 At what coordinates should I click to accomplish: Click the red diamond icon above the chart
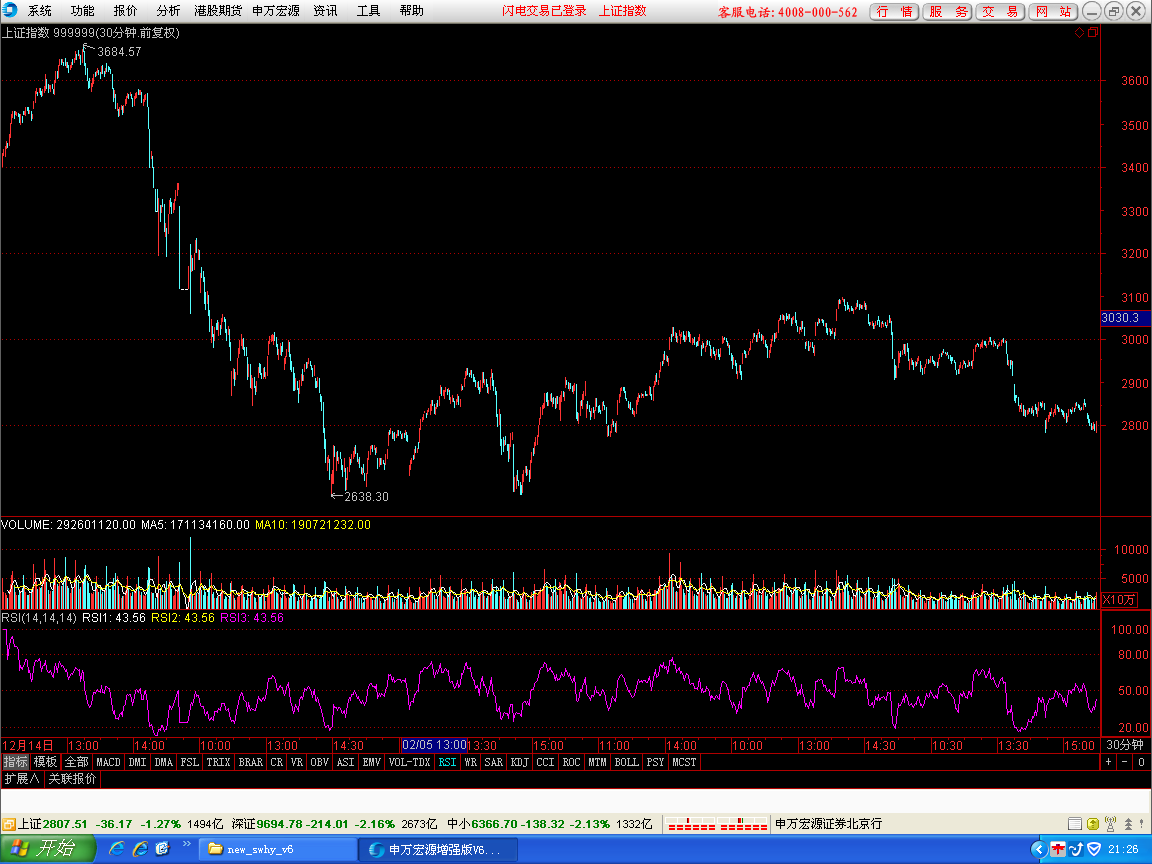coord(1079,32)
